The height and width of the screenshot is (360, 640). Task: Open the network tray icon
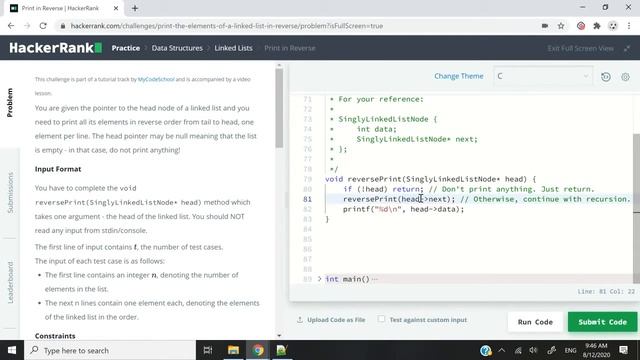point(518,350)
